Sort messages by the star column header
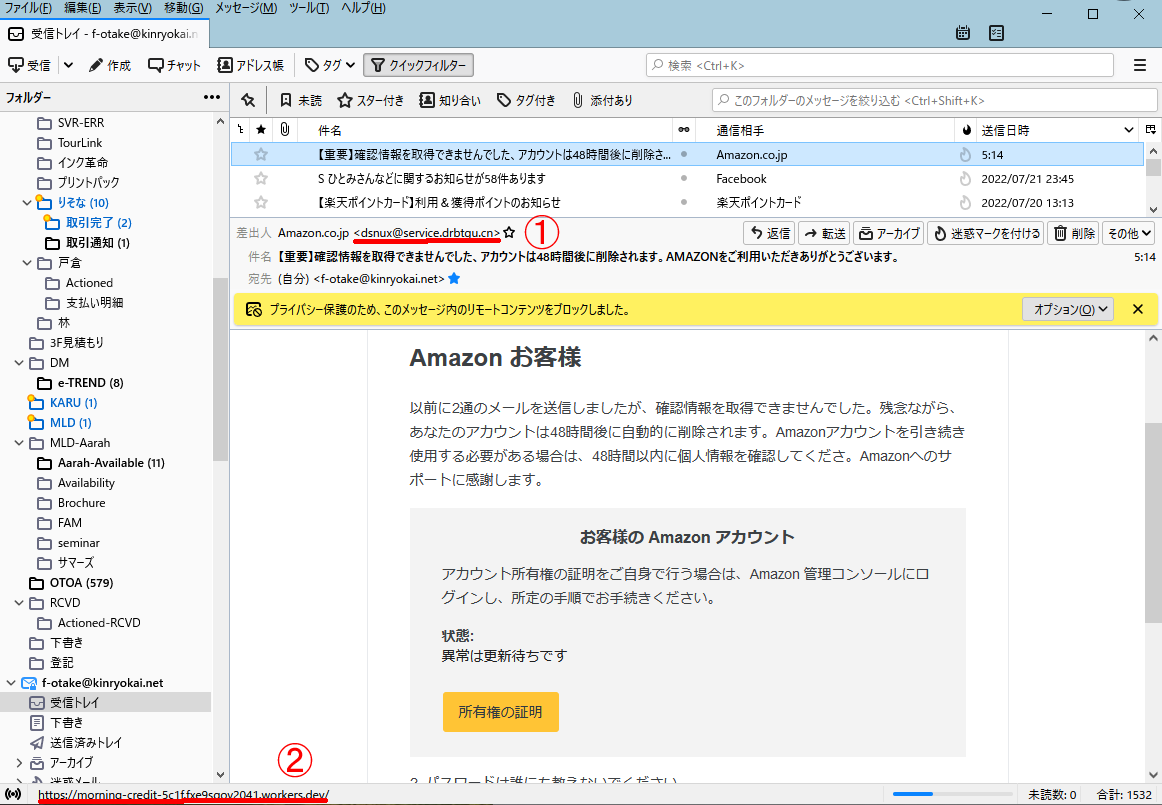1162x805 pixels. pos(261,130)
